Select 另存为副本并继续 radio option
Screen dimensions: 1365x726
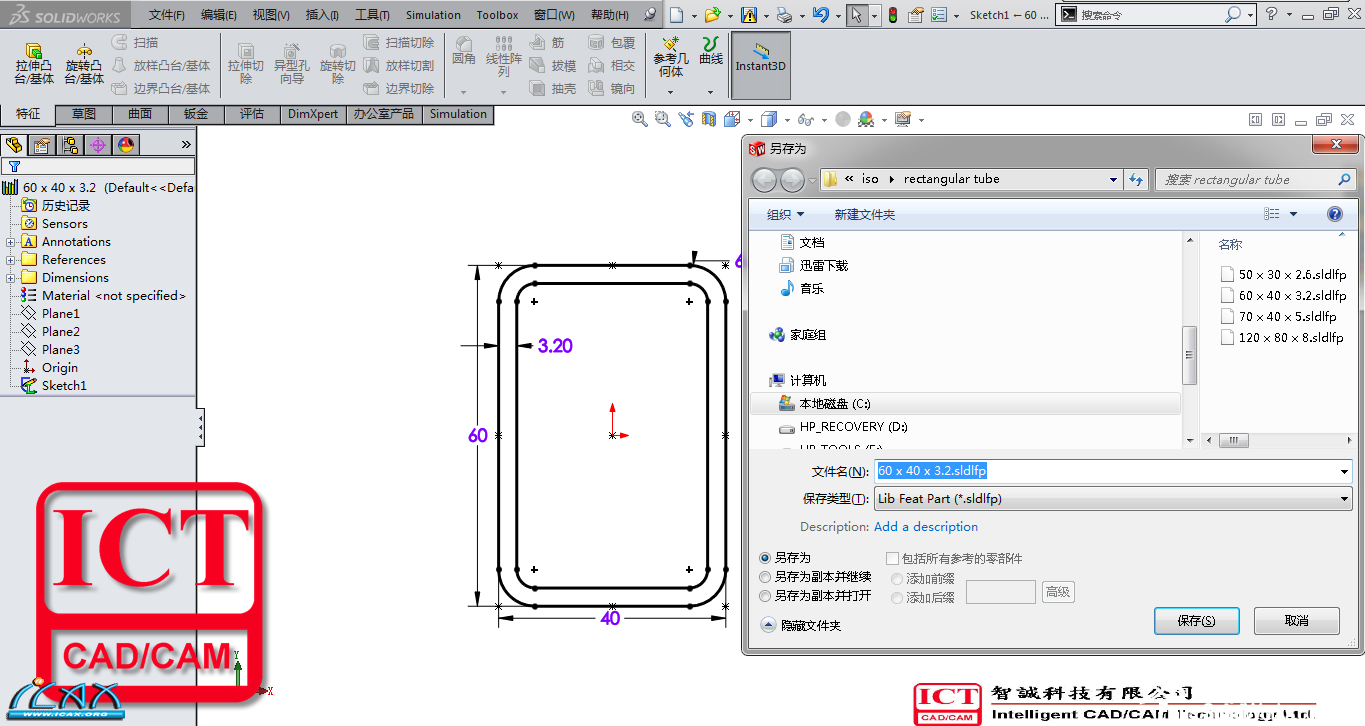click(766, 577)
